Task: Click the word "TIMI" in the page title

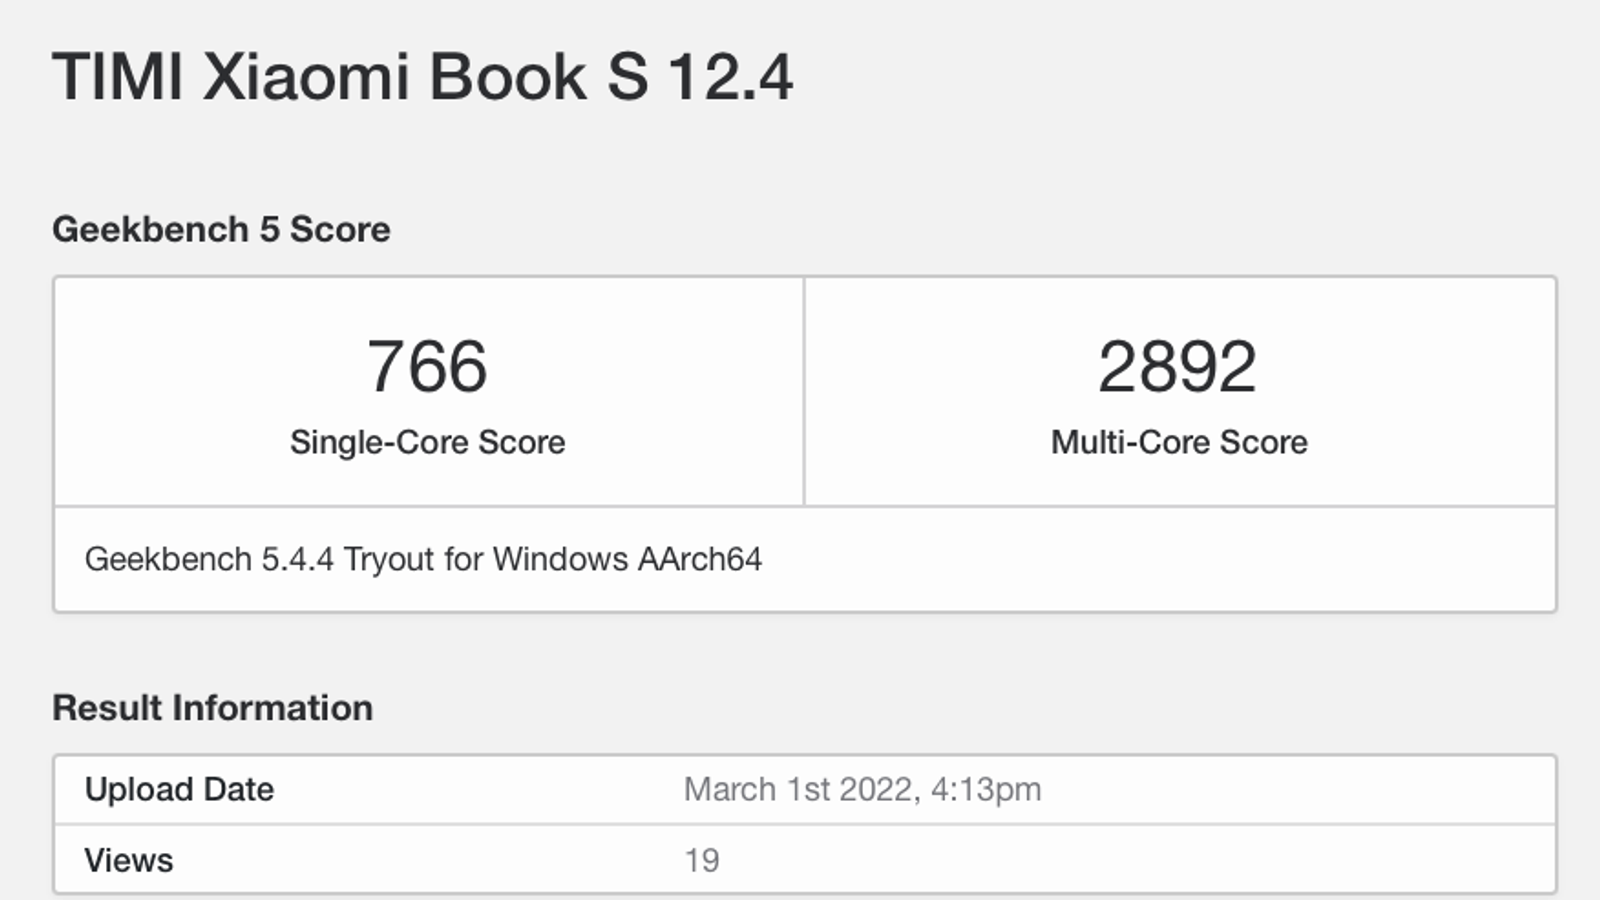Action: (117, 77)
